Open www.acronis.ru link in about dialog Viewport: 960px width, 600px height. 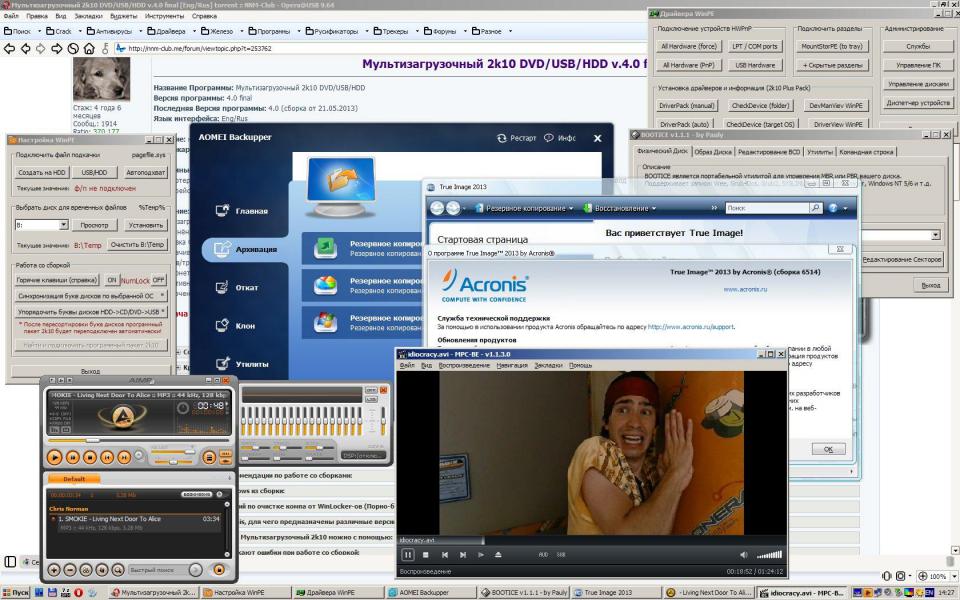(x=745, y=289)
